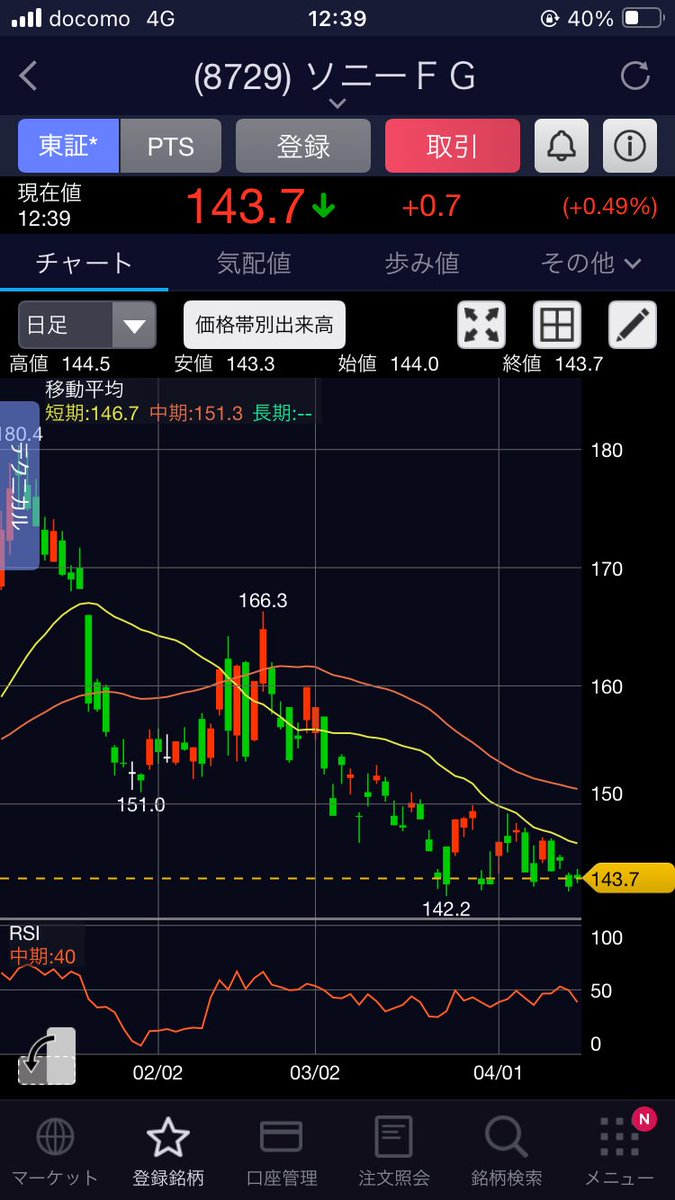This screenshot has height=1200, width=675.
Task: Tap red 取引 trade button
Action: coord(452,146)
